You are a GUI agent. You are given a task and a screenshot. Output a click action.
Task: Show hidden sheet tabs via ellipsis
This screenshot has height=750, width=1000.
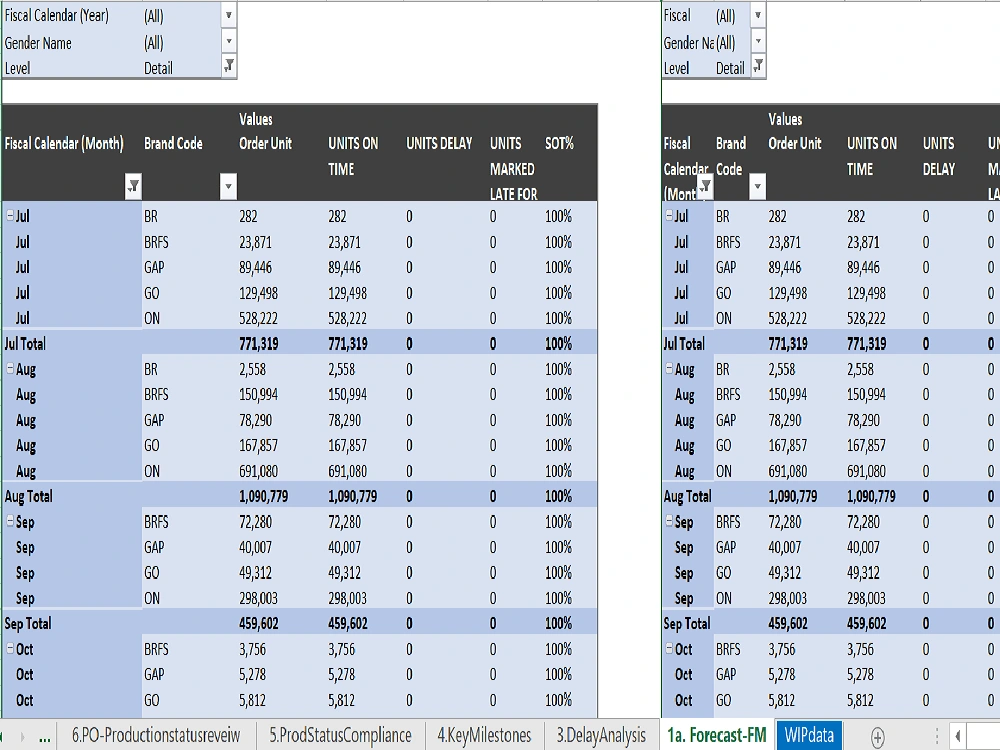(45, 737)
